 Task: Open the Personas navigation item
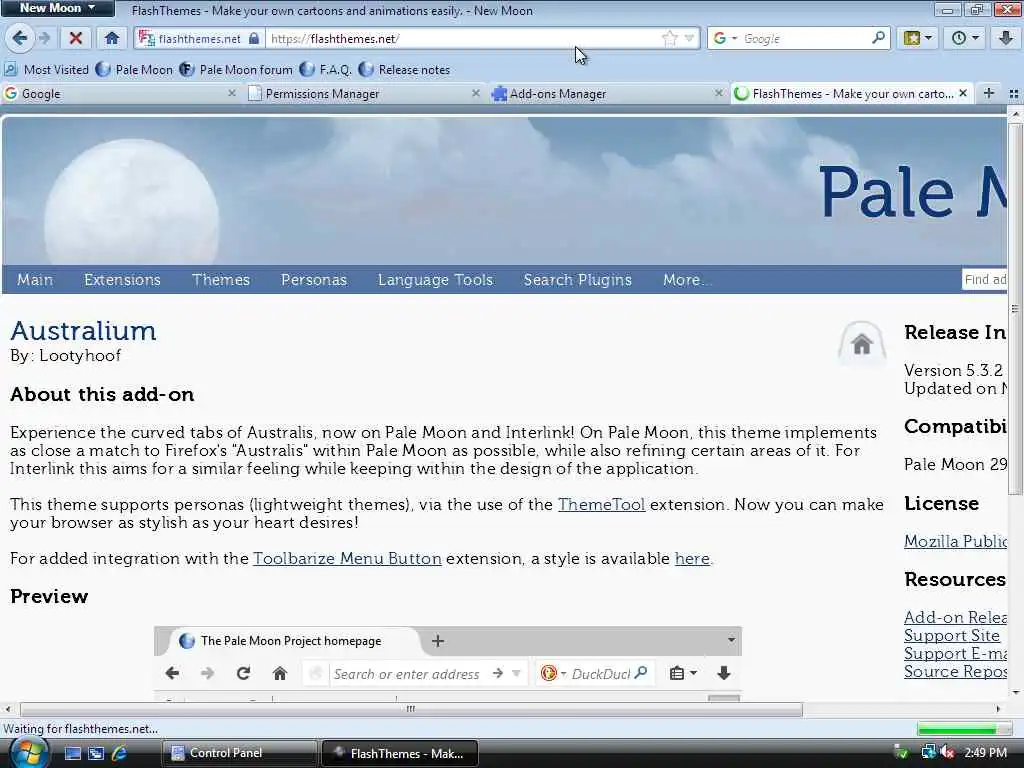click(313, 280)
